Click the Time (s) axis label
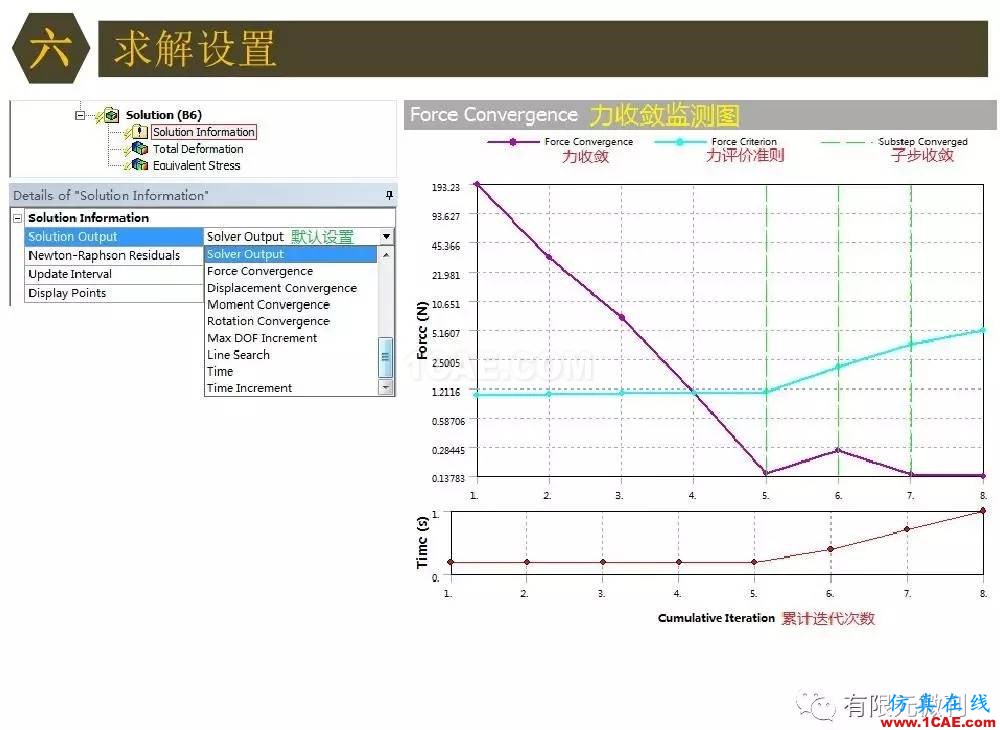Image resolution: width=1000 pixels, height=730 pixels. (x=422, y=543)
